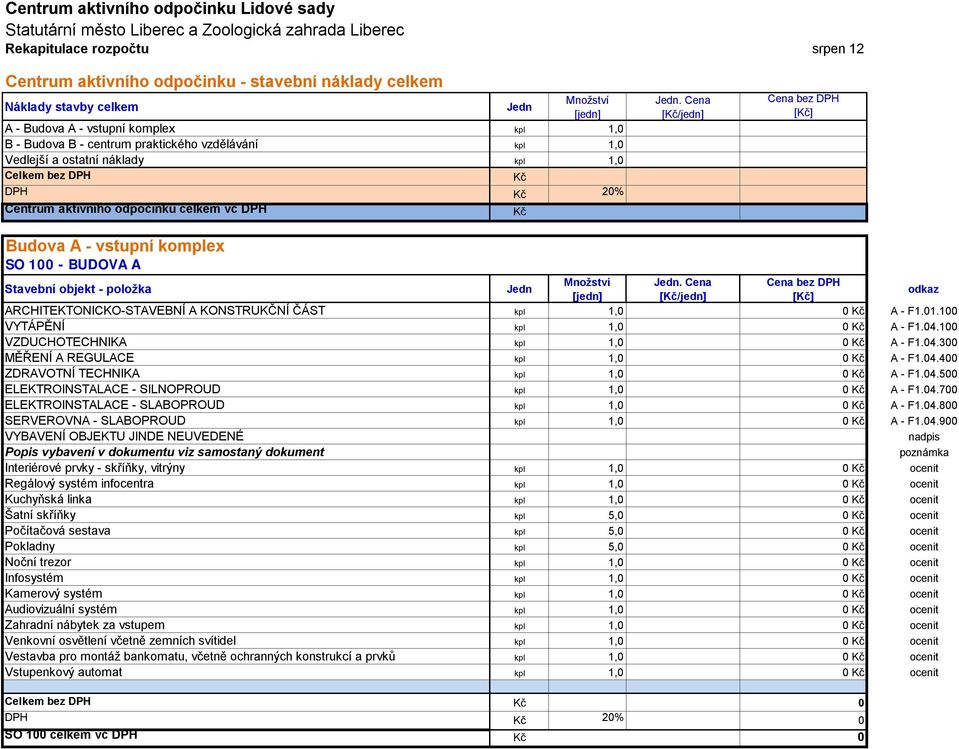Click 'Regálový systém infocentra' row
The height and width of the screenshot is (749, 959).
(434, 484)
